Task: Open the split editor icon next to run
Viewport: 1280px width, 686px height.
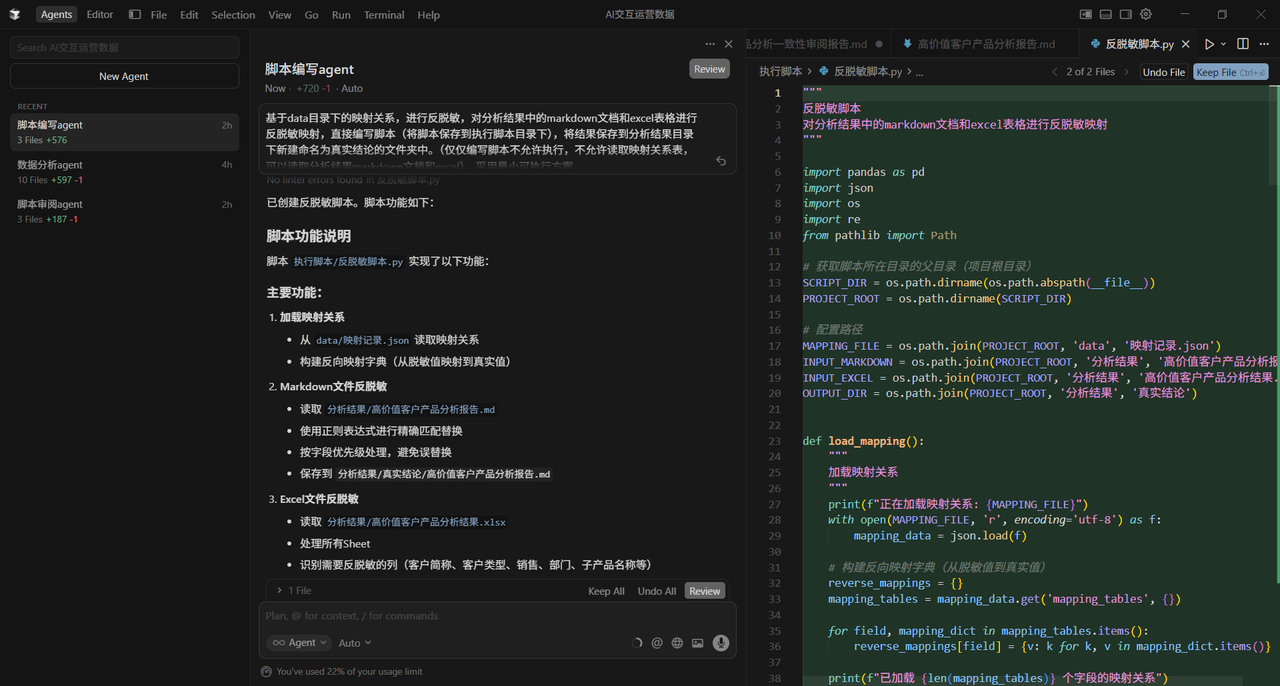Action: click(1243, 43)
